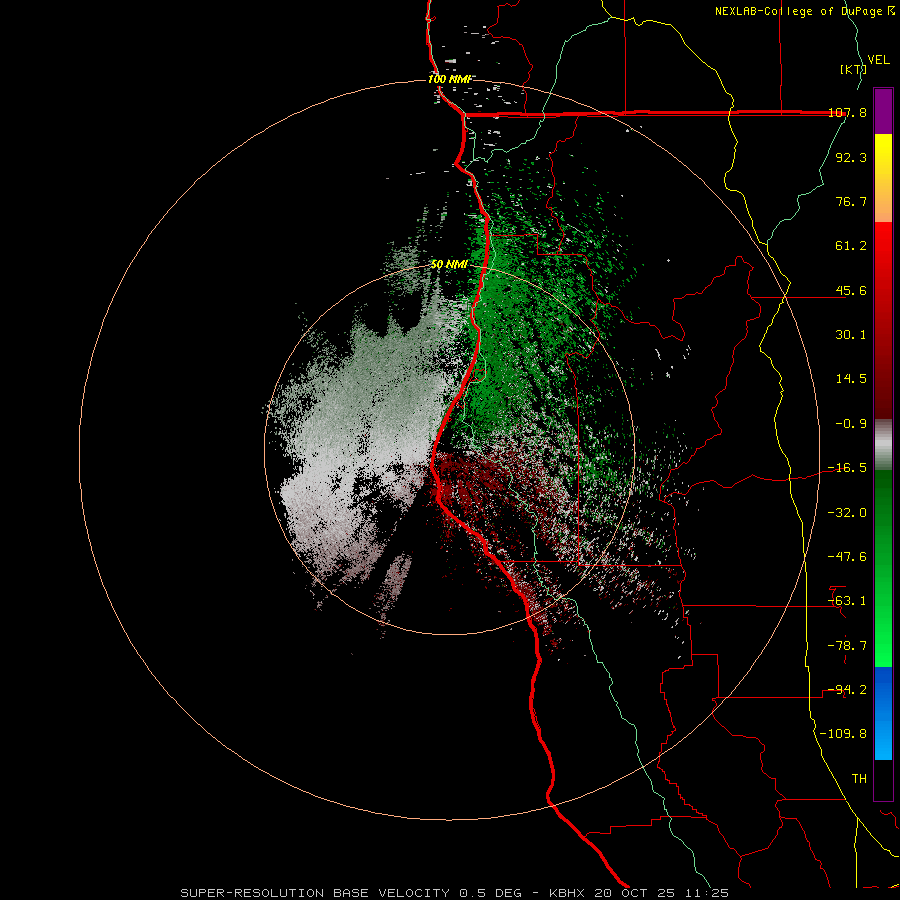This screenshot has height=900, width=900.
Task: Pick the gray near-zero segment of the color bar
Action: (883, 445)
